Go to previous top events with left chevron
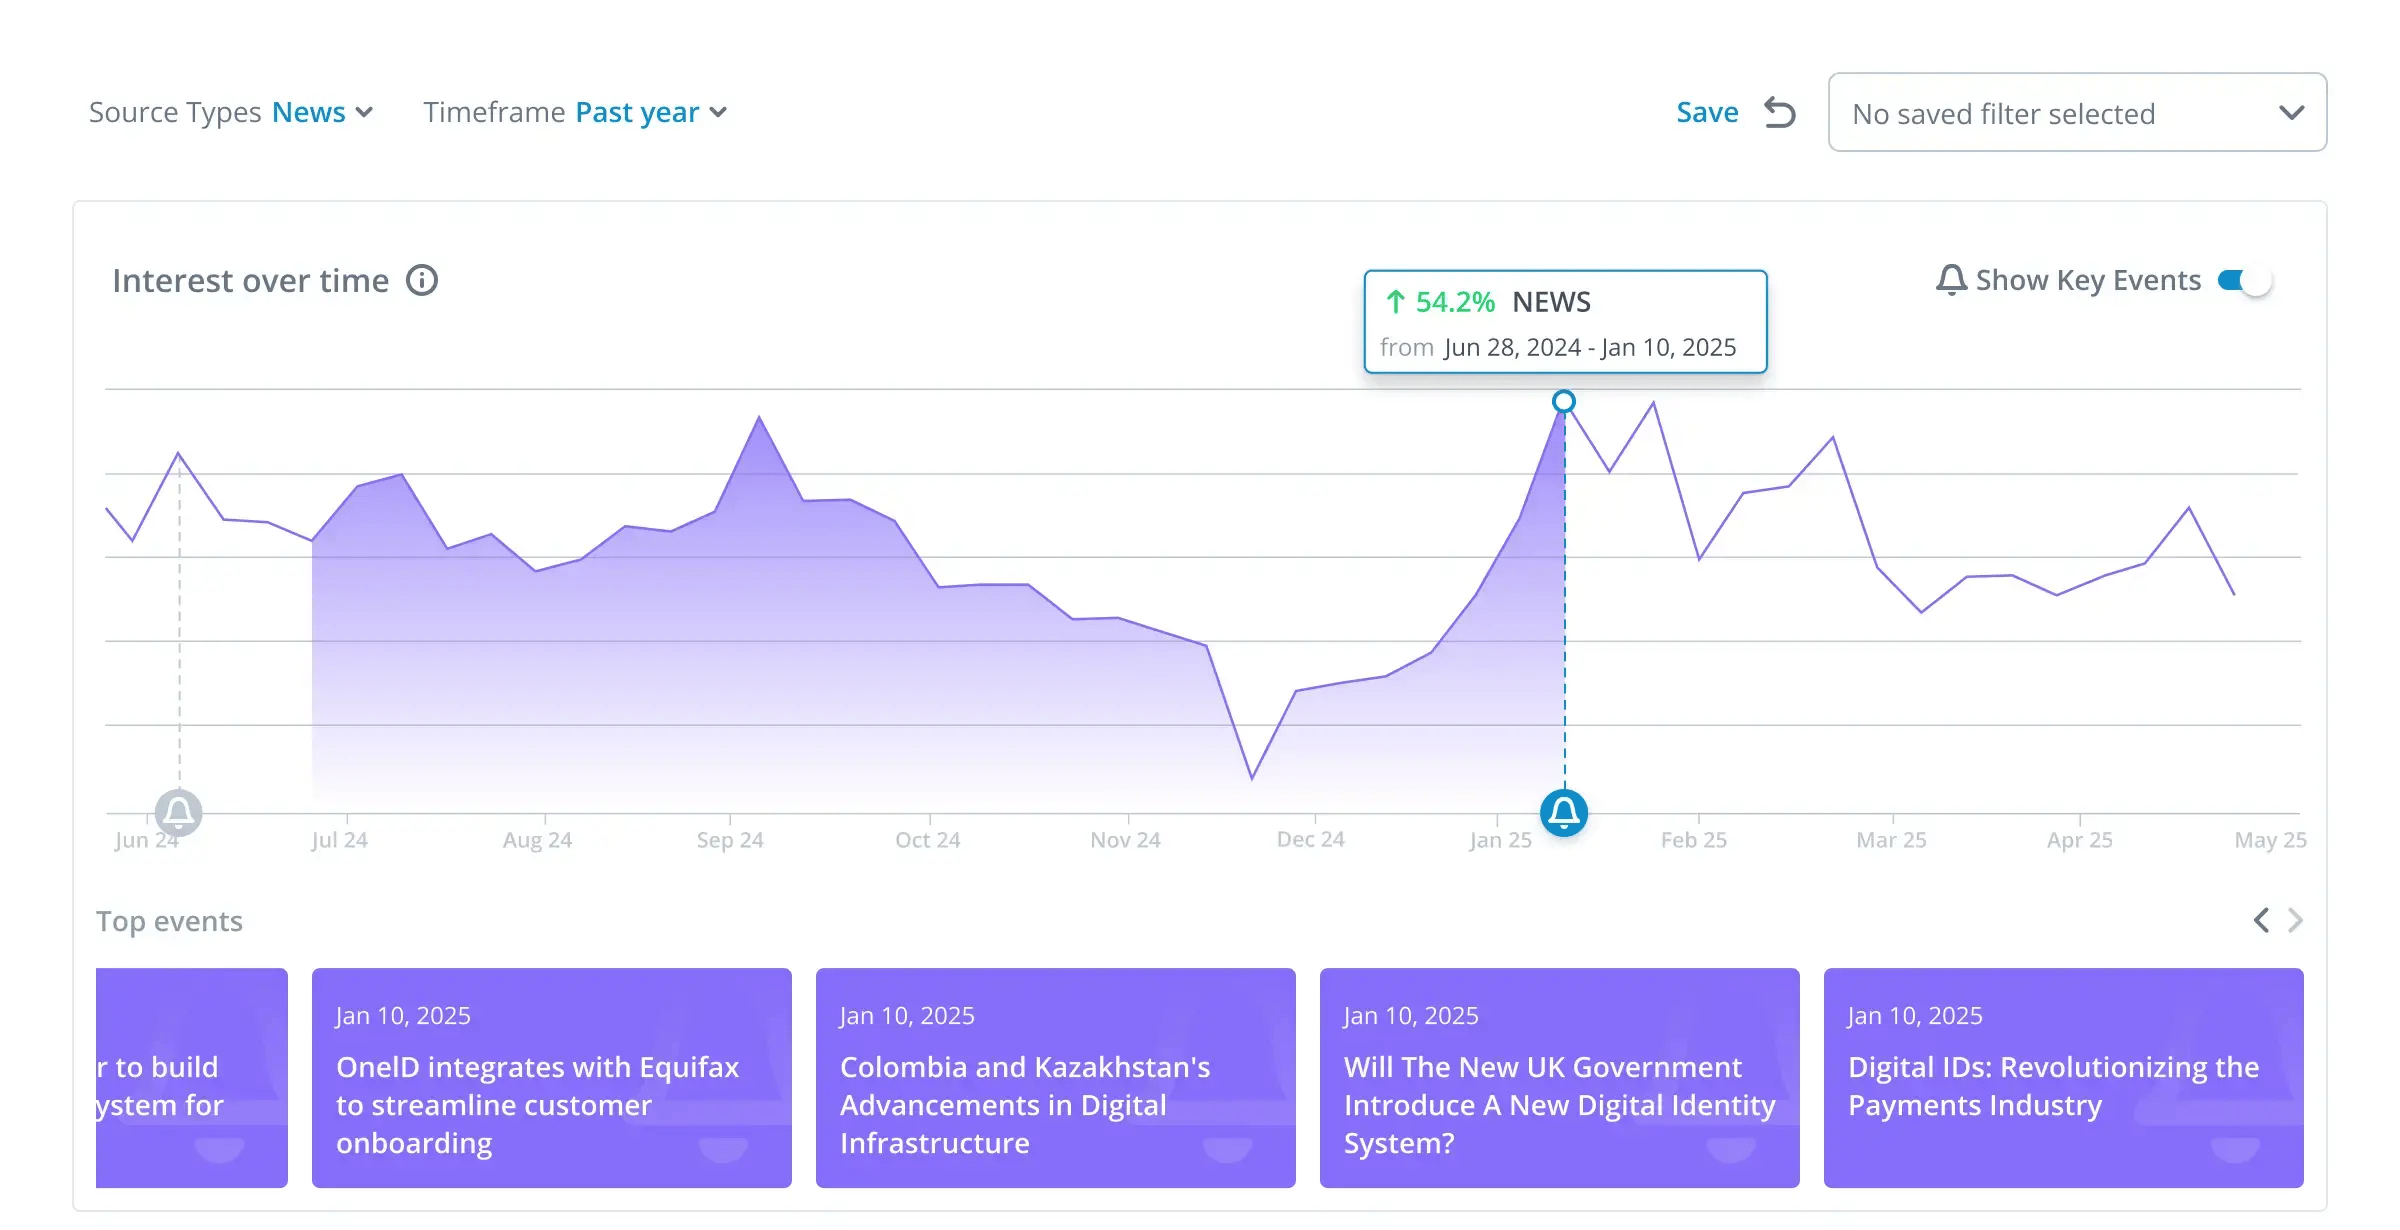 point(2261,920)
